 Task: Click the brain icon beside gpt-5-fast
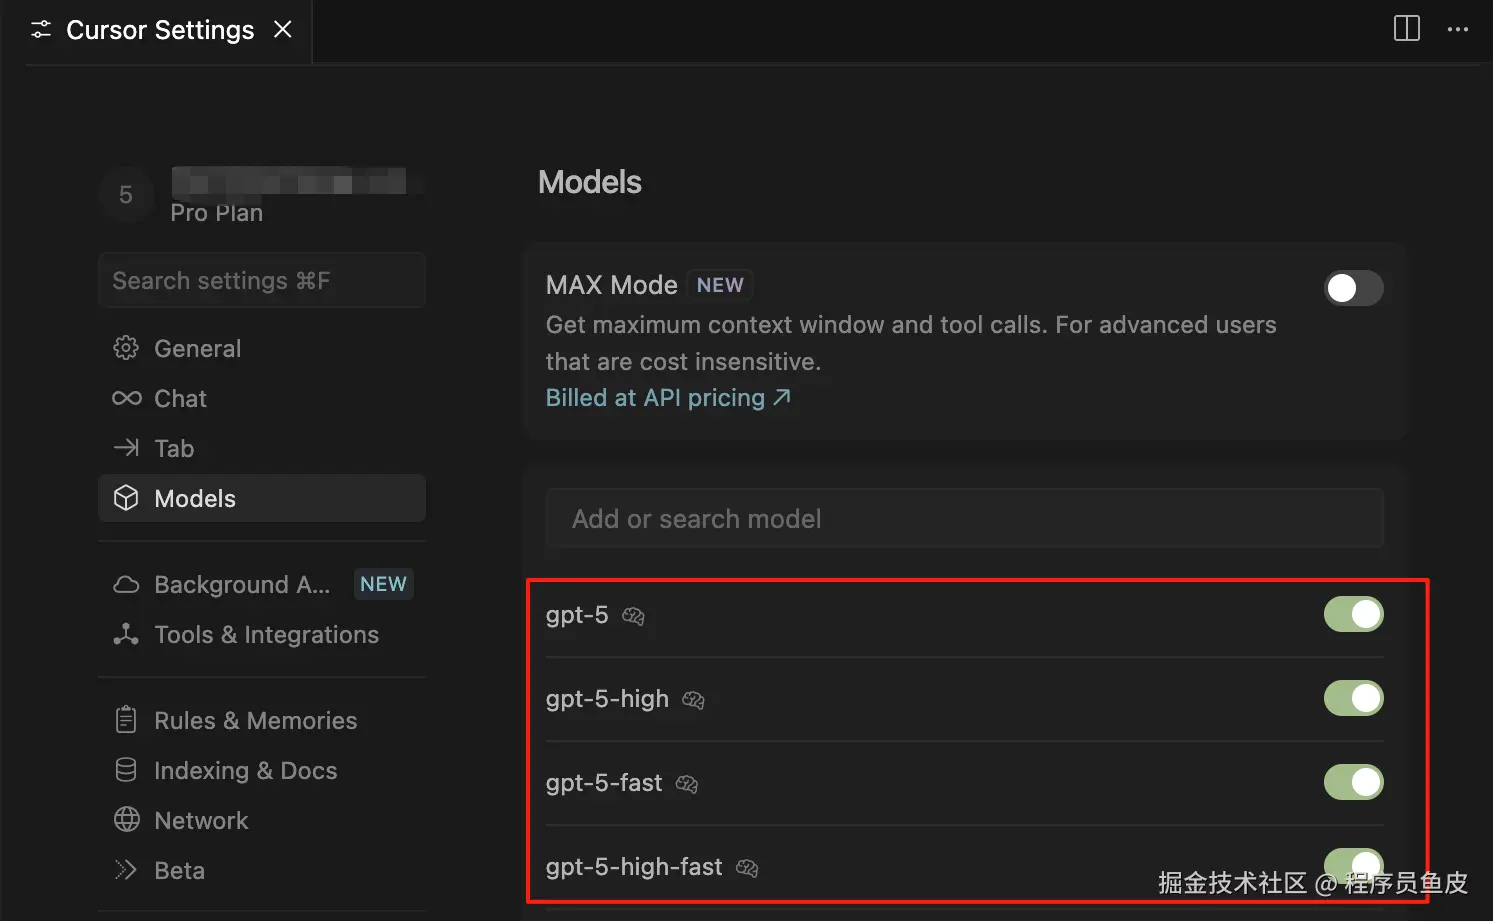(x=686, y=784)
